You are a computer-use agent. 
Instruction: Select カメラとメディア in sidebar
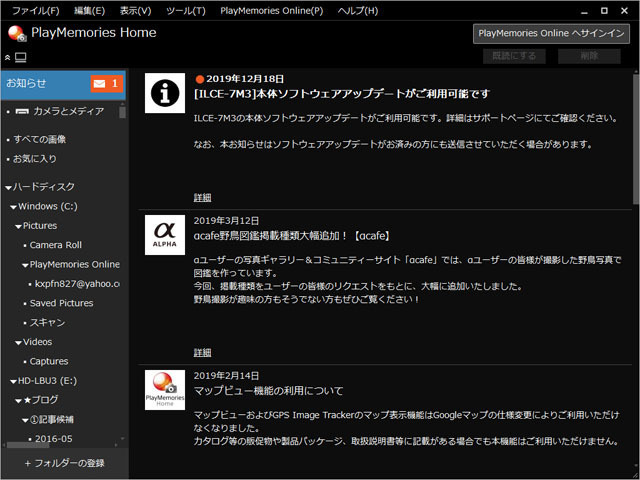[x=69, y=111]
